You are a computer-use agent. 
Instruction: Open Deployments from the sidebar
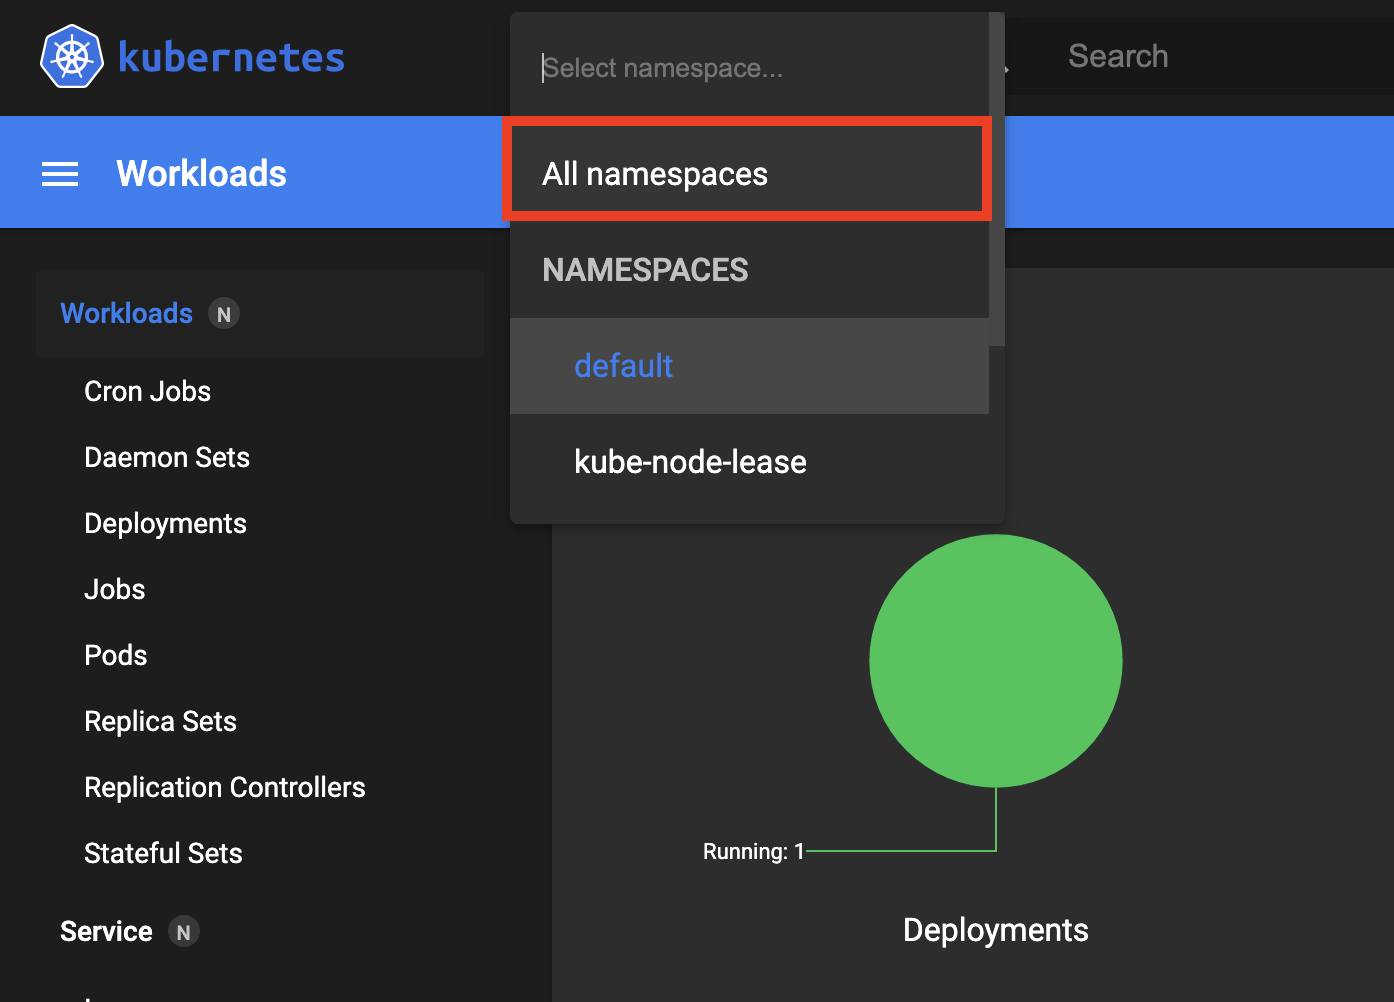click(165, 523)
